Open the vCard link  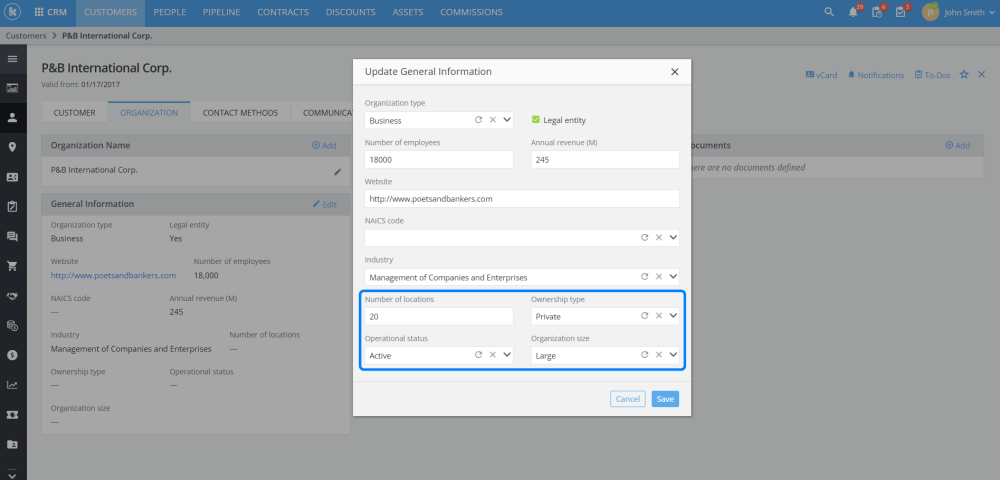click(x=821, y=75)
